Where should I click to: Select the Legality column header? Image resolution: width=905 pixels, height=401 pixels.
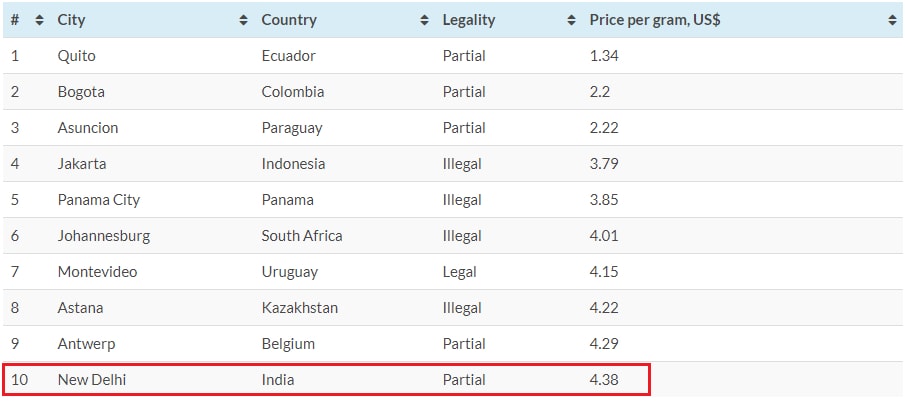tap(469, 20)
